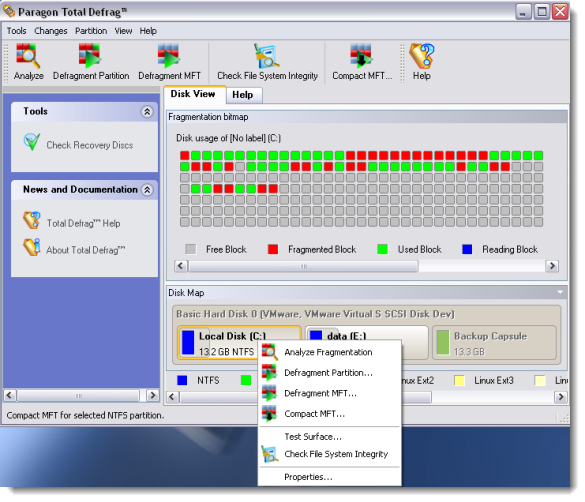Open the Help menu in menu bar

148,31
